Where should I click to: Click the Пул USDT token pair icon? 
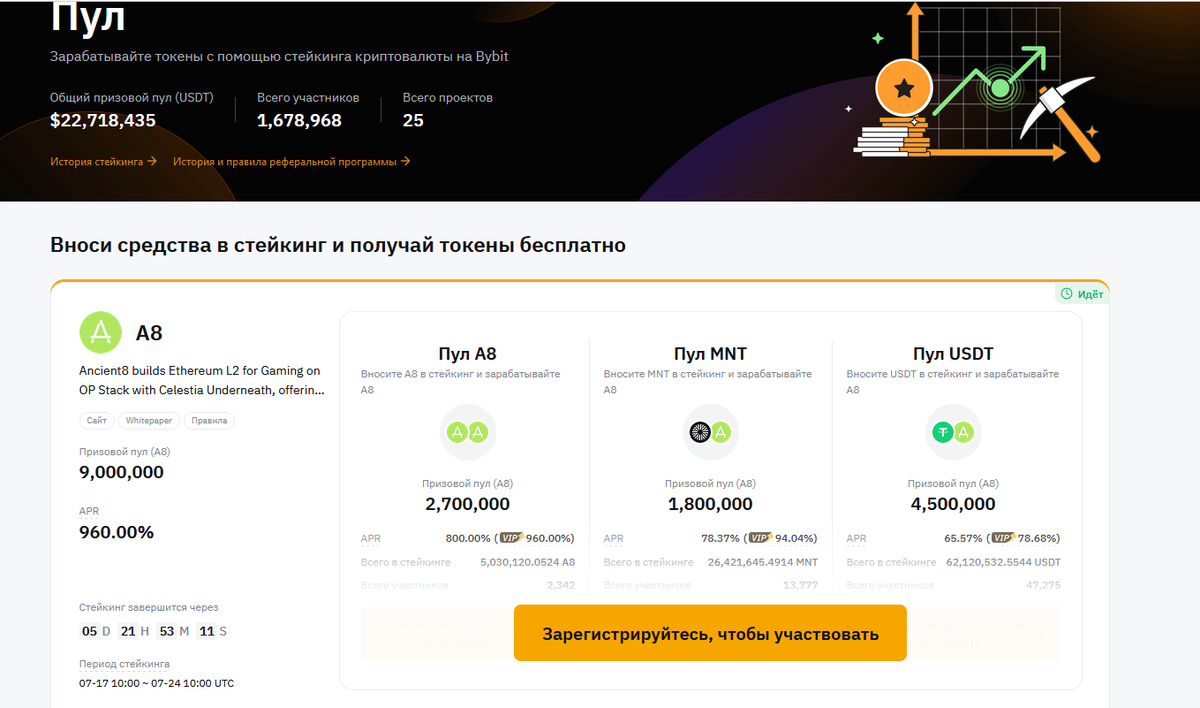click(953, 432)
